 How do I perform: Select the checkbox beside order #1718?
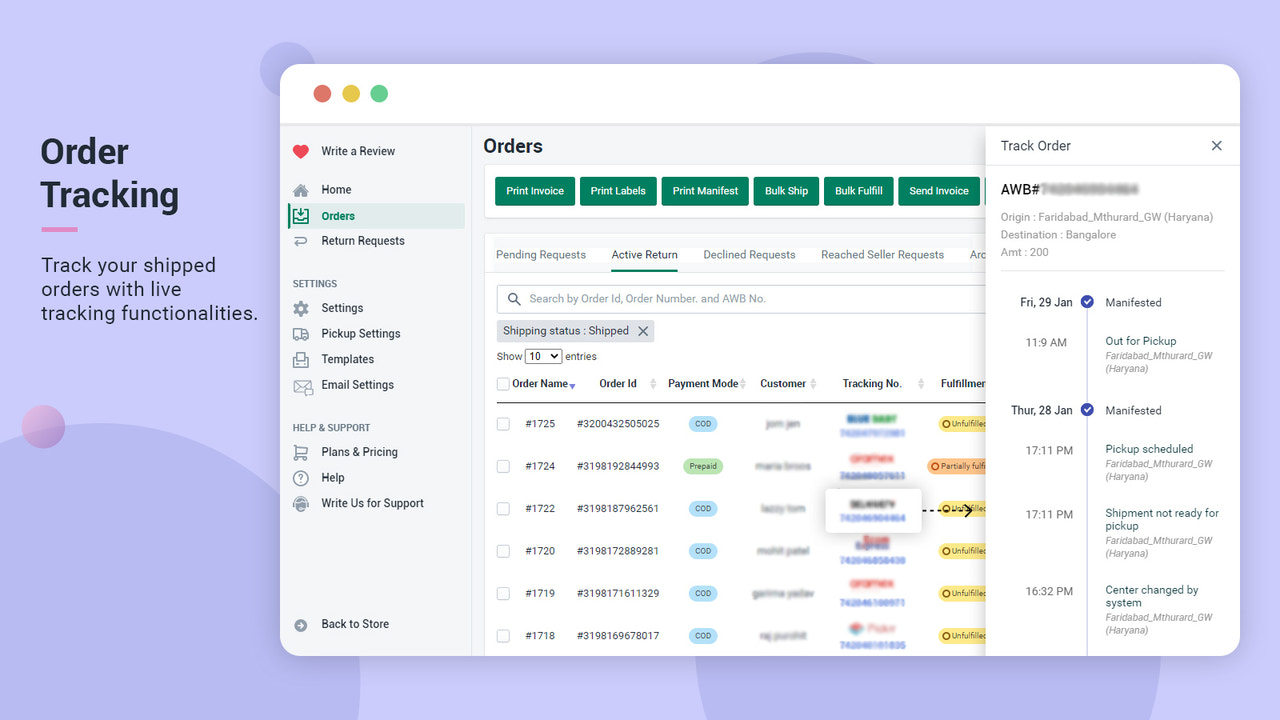point(503,635)
